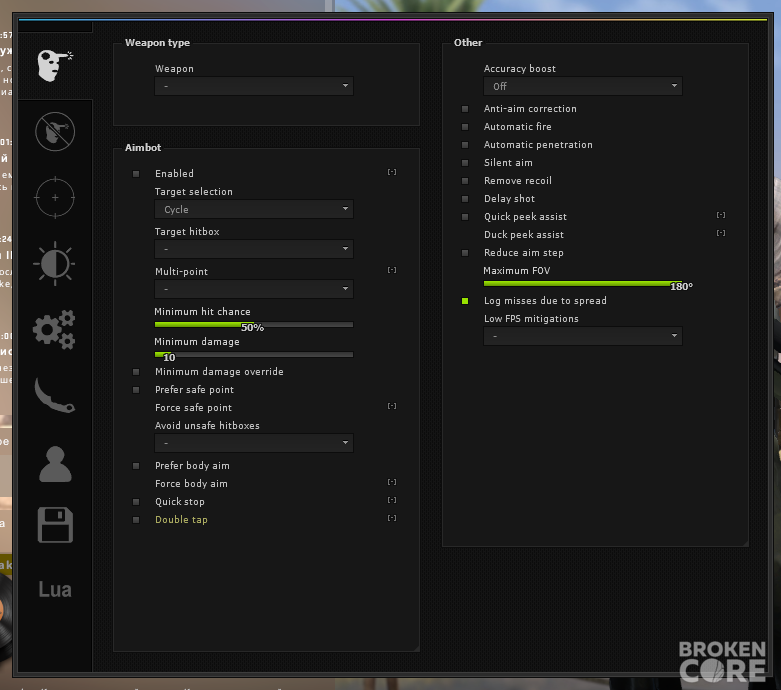Open the Misc settings tab (gears icon)
The width and height of the screenshot is (781, 690).
click(x=54, y=329)
